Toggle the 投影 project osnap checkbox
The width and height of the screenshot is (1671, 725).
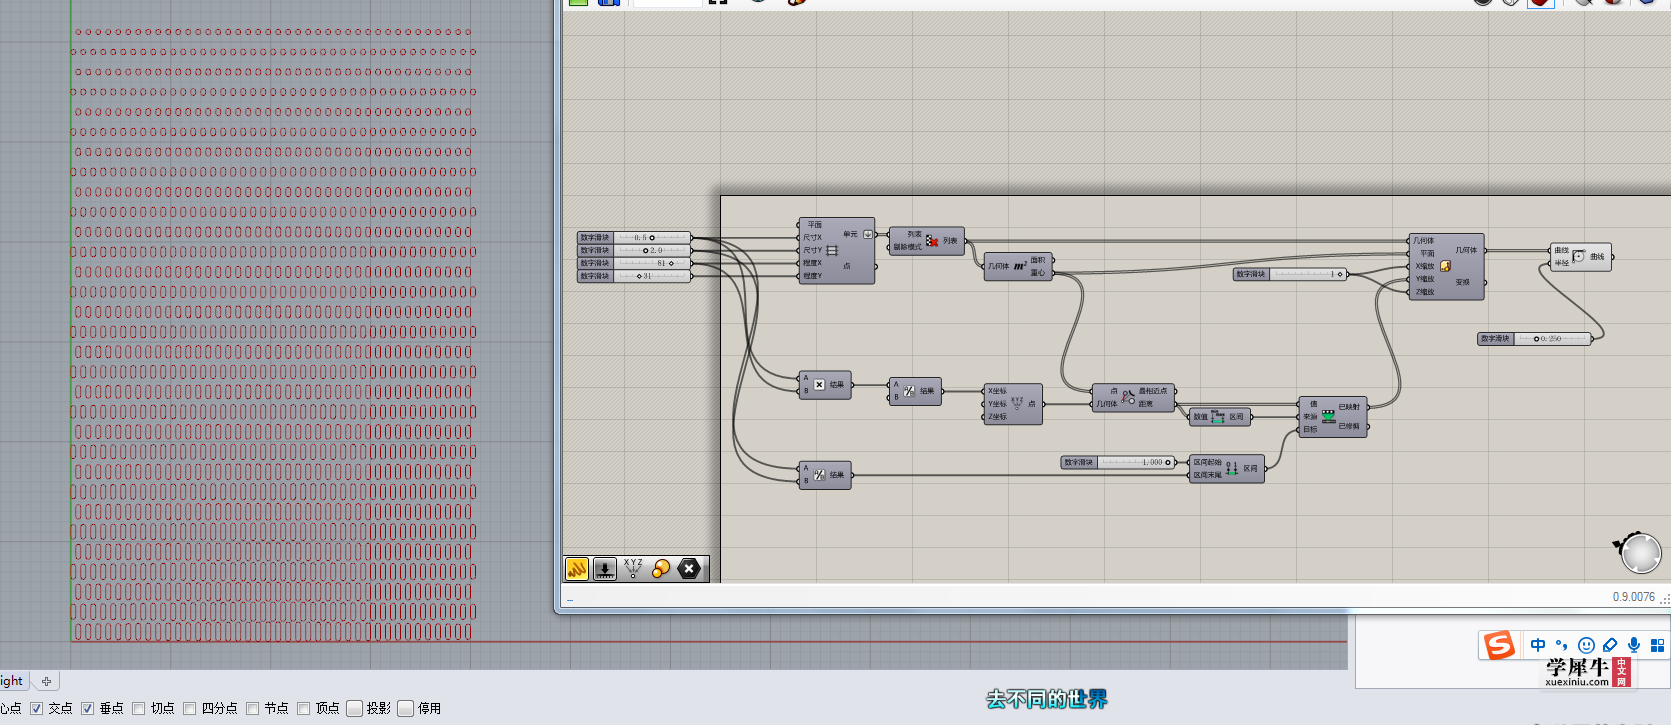(354, 708)
